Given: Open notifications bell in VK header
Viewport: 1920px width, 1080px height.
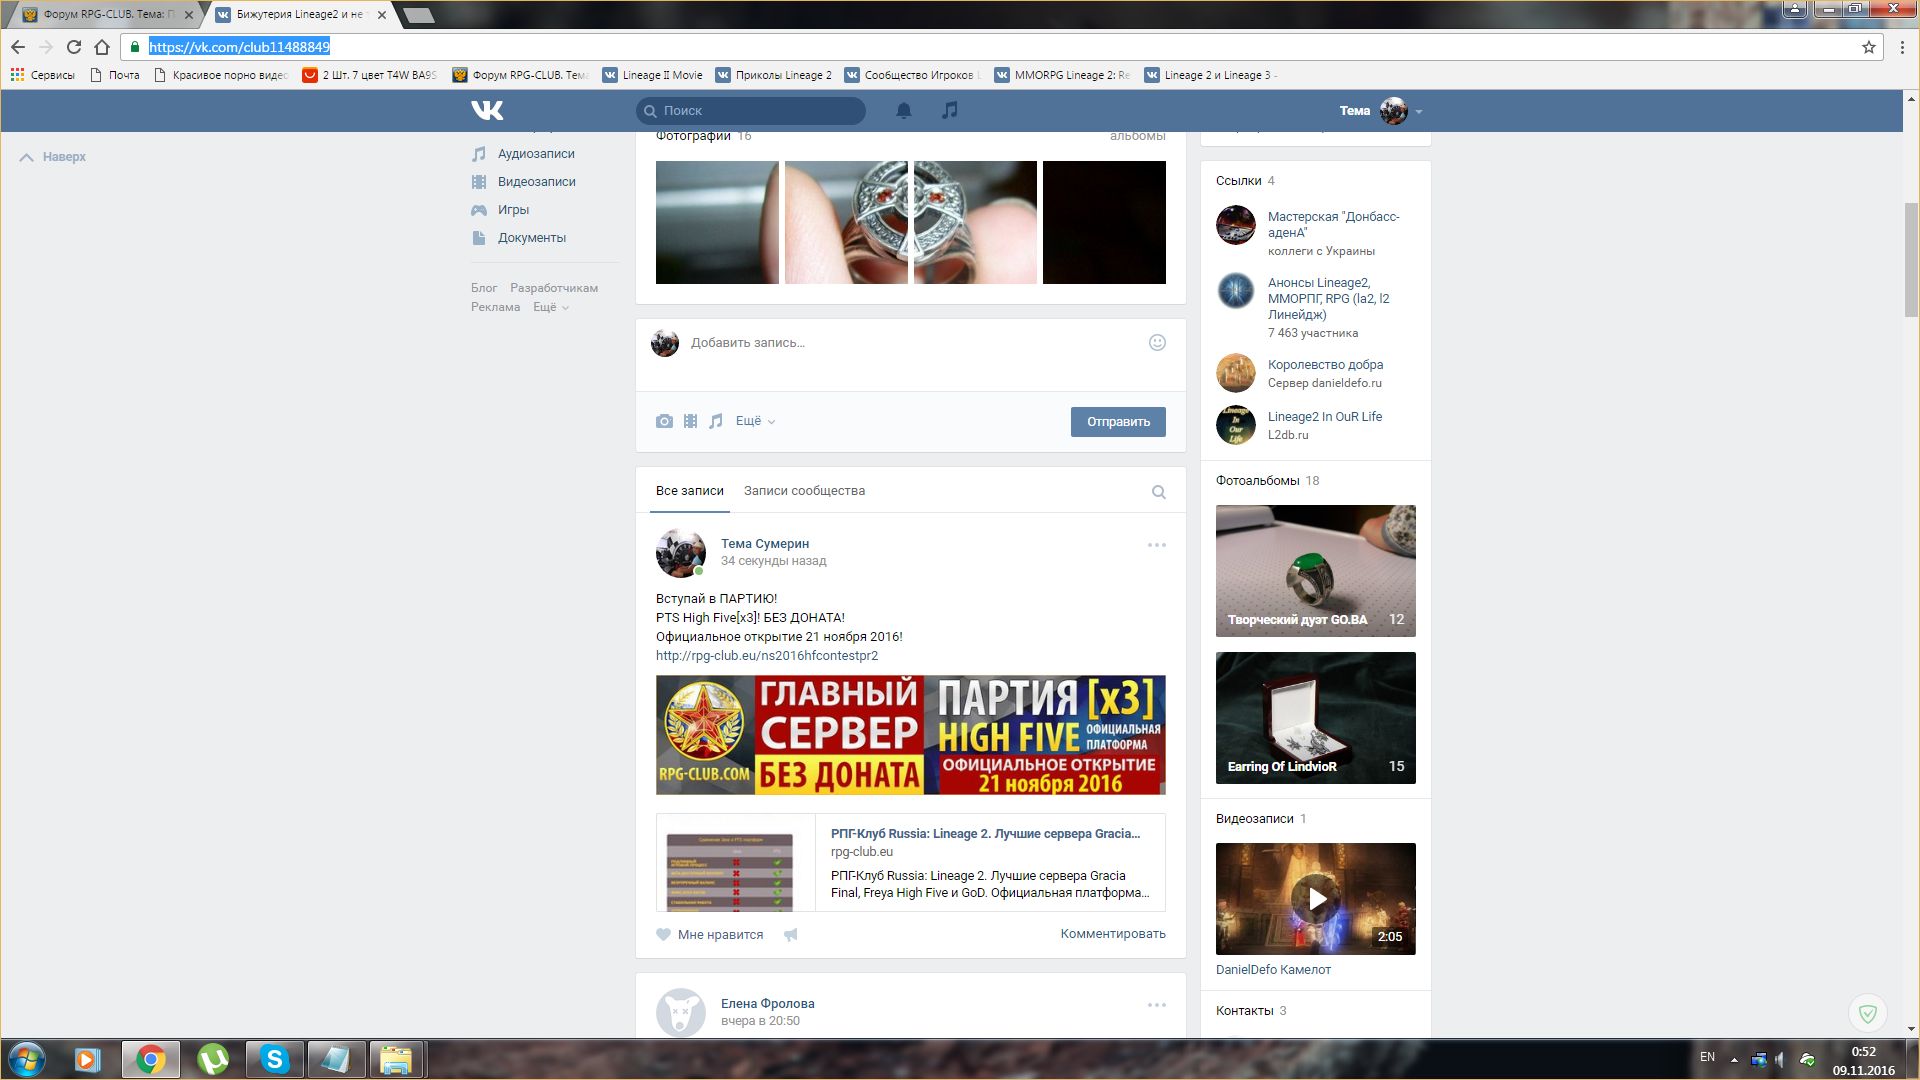Looking at the screenshot, I should (x=903, y=110).
